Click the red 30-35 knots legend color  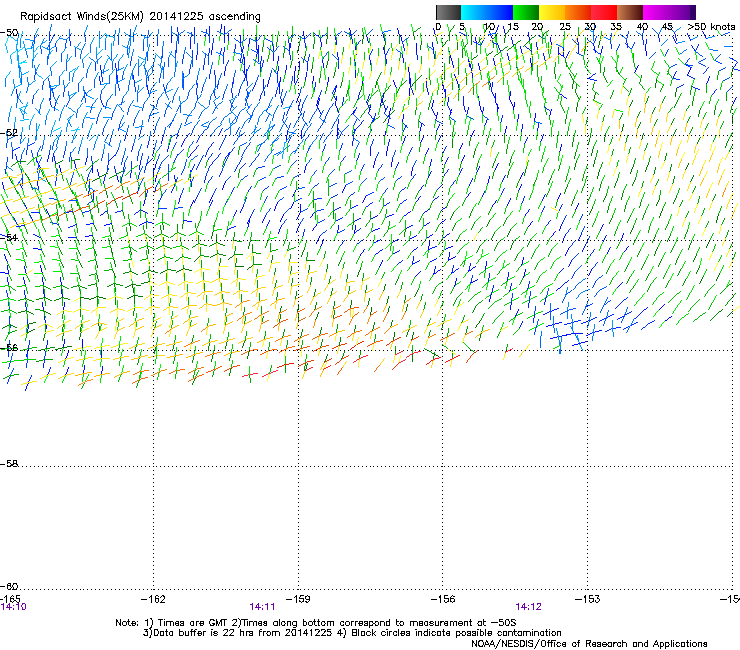tap(604, 12)
